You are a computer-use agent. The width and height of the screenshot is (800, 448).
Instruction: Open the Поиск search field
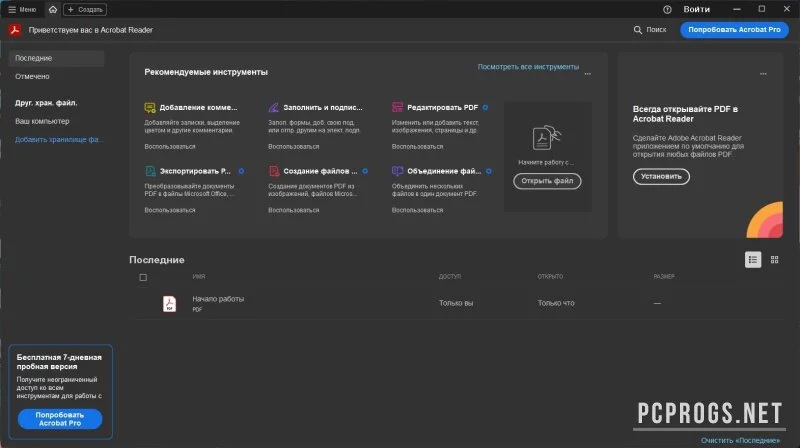(x=650, y=30)
